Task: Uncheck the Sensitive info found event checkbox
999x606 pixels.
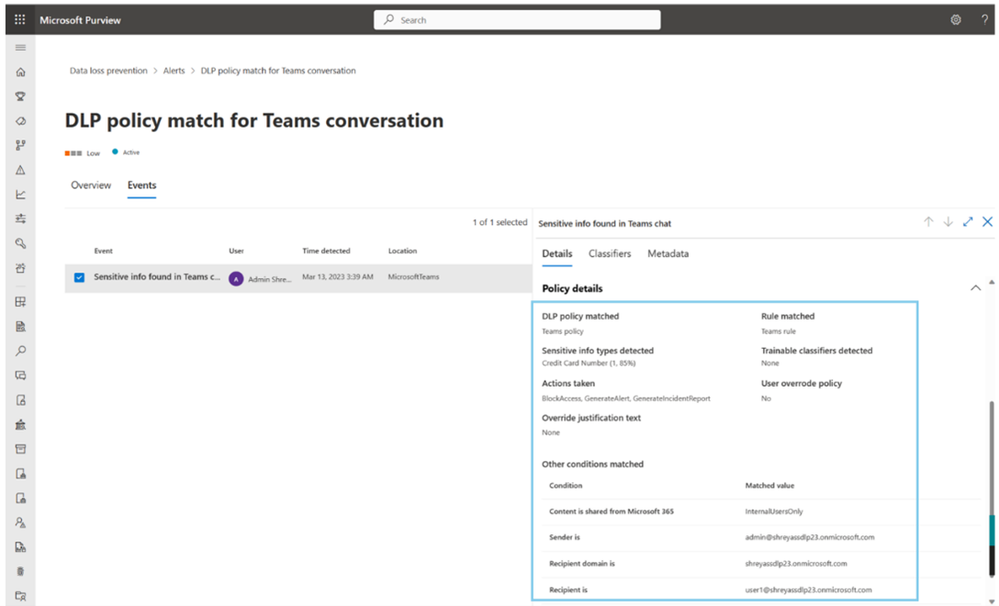Action: point(79,277)
